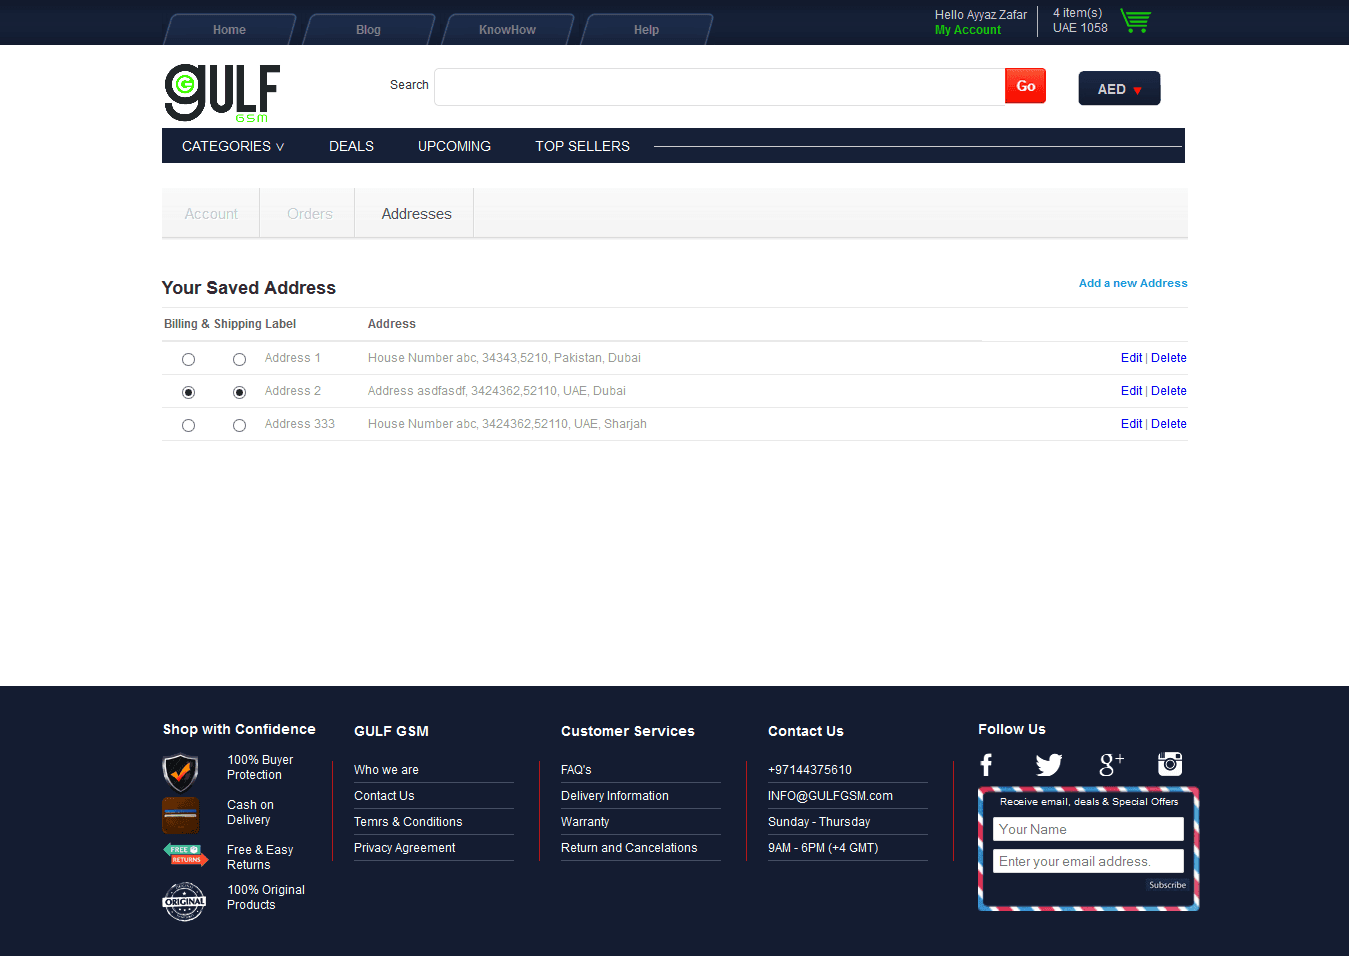Open the Top Sellers menu item

582,146
